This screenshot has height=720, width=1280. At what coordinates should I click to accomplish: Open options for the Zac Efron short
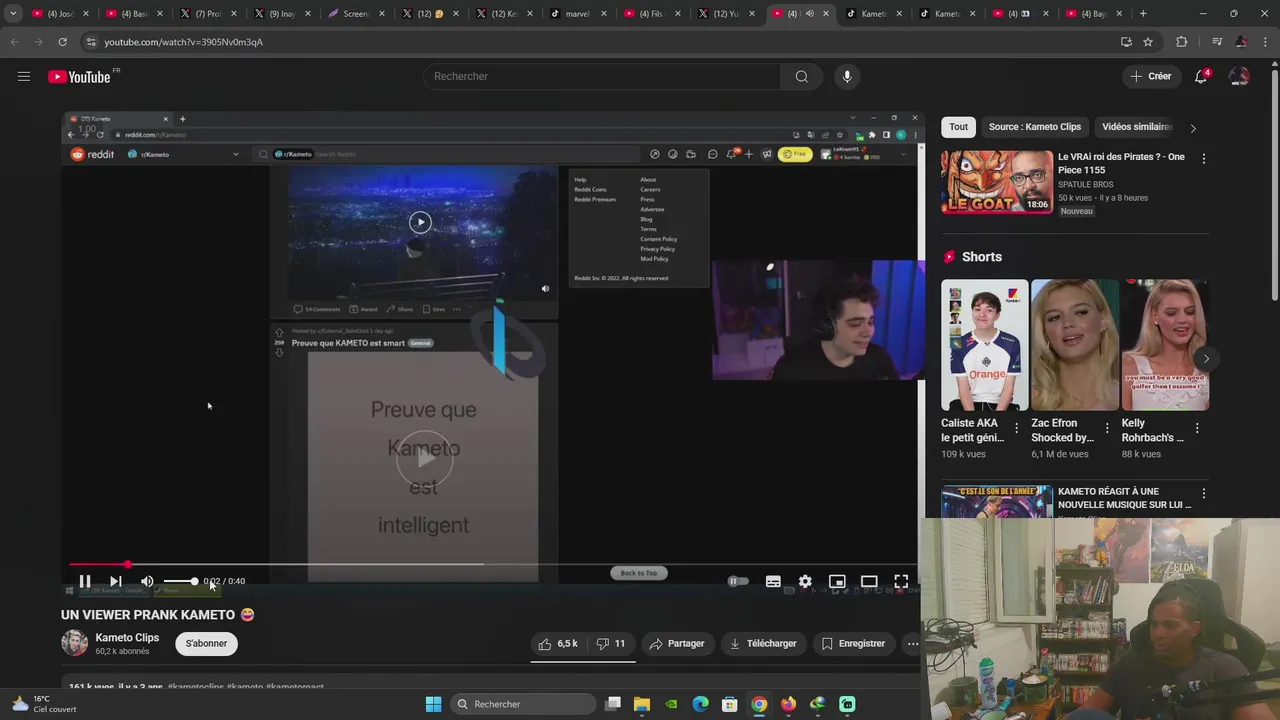(1107, 428)
